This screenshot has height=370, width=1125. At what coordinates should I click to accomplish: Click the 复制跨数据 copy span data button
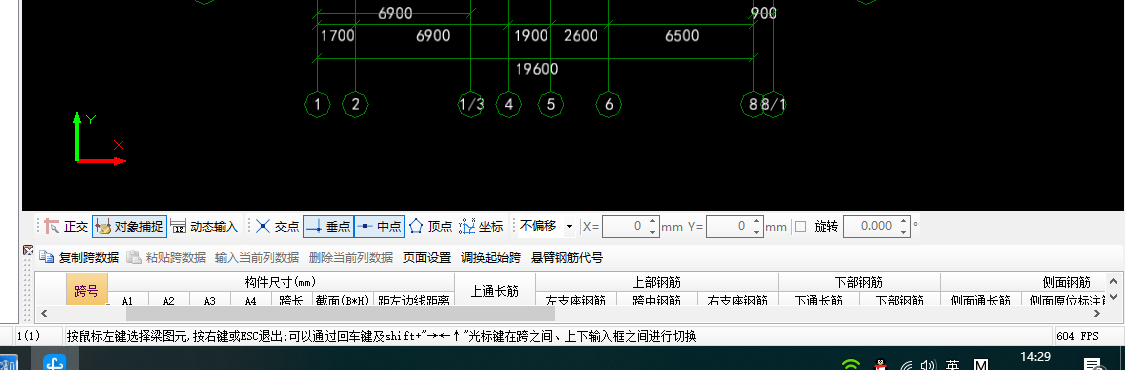click(x=79, y=257)
